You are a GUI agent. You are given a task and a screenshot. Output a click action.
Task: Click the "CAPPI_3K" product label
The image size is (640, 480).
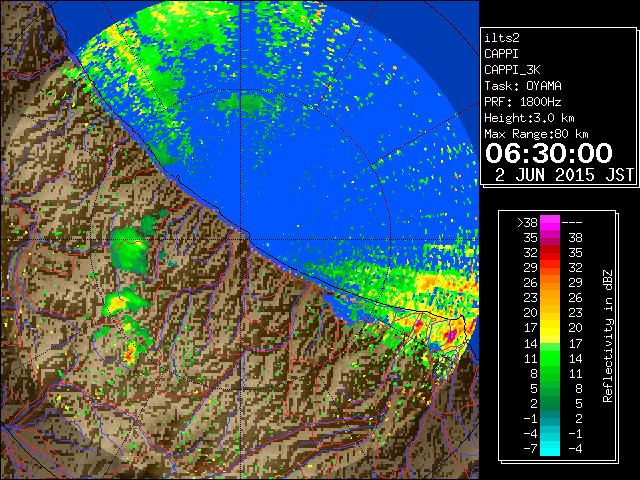[x=512, y=70]
